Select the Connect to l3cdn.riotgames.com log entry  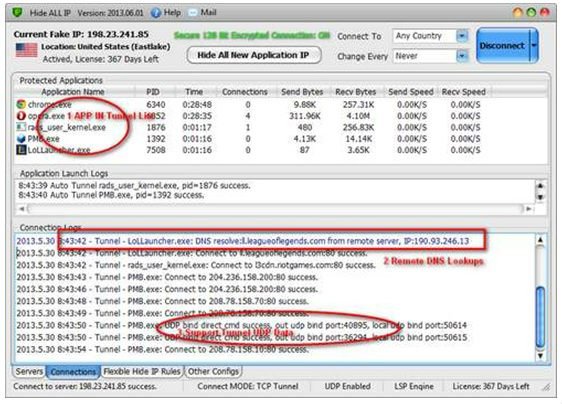click(196, 265)
